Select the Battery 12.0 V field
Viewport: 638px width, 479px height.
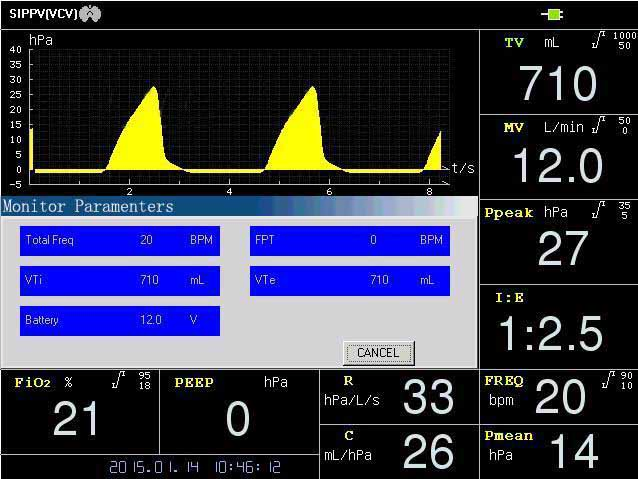pos(119,321)
